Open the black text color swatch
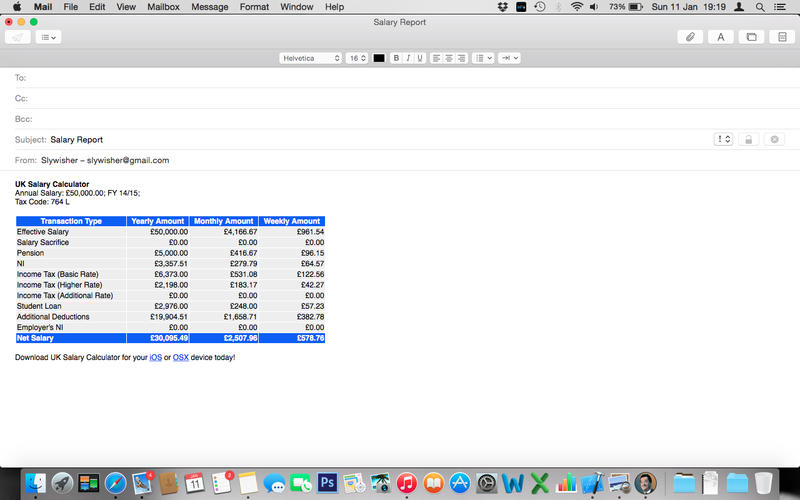800x500 pixels. [379, 58]
